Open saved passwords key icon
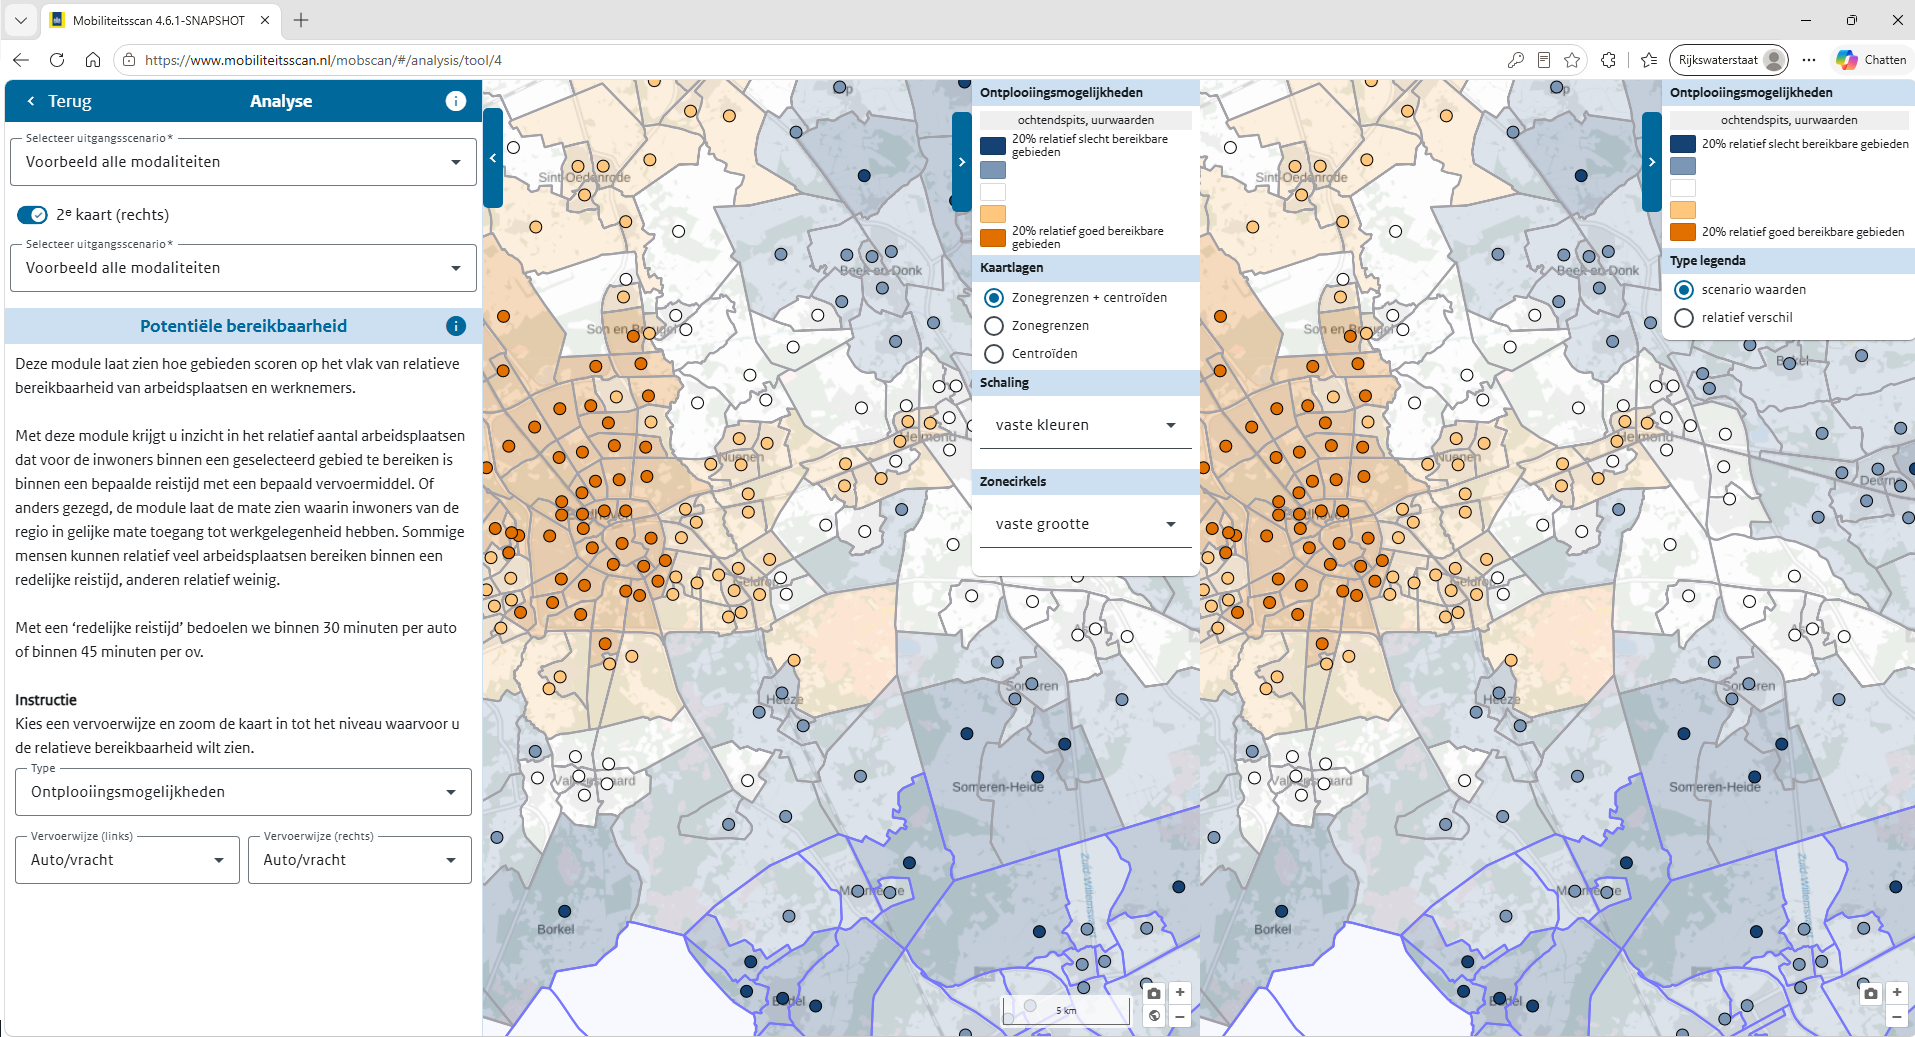The image size is (1915, 1037). point(1516,60)
